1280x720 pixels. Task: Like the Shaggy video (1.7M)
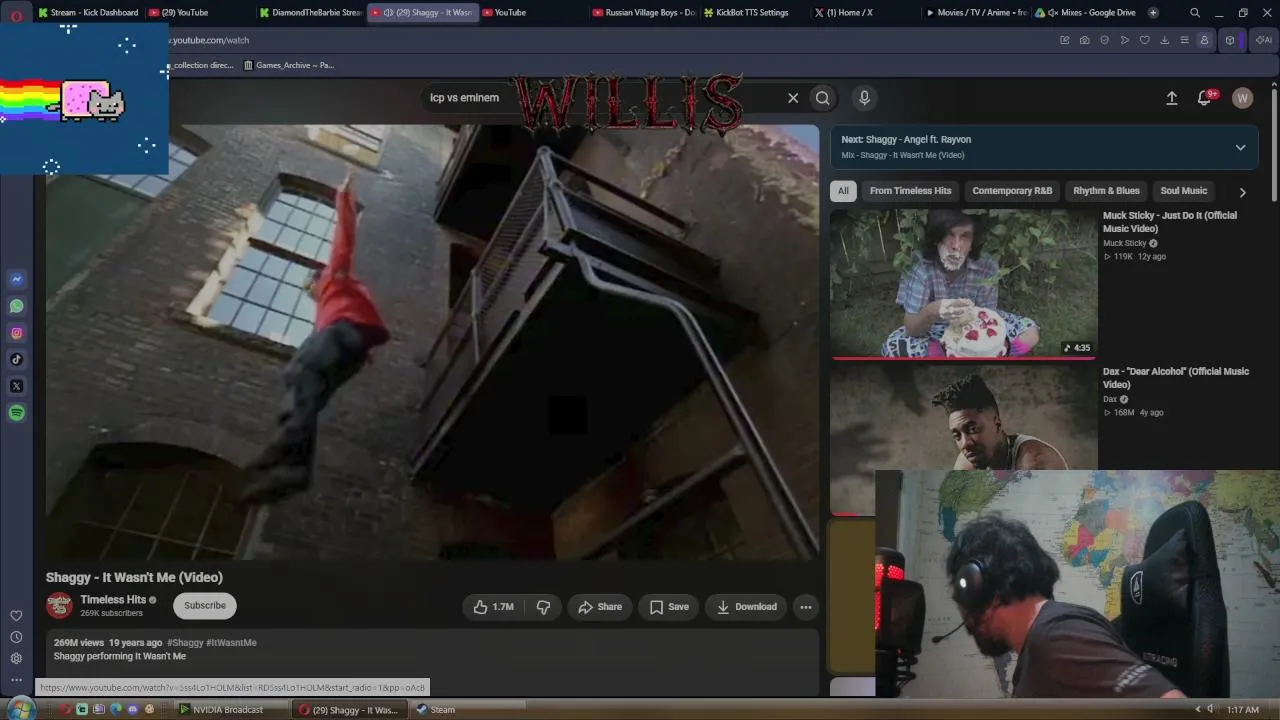494,607
